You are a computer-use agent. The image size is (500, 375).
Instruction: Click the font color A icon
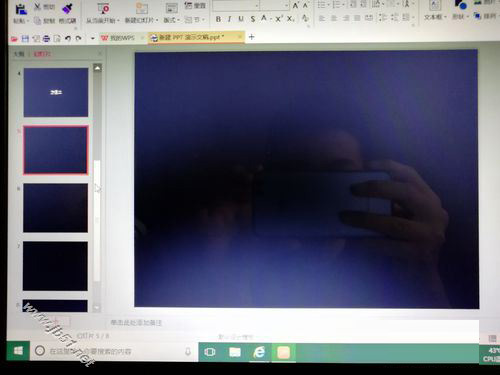[x=264, y=18]
